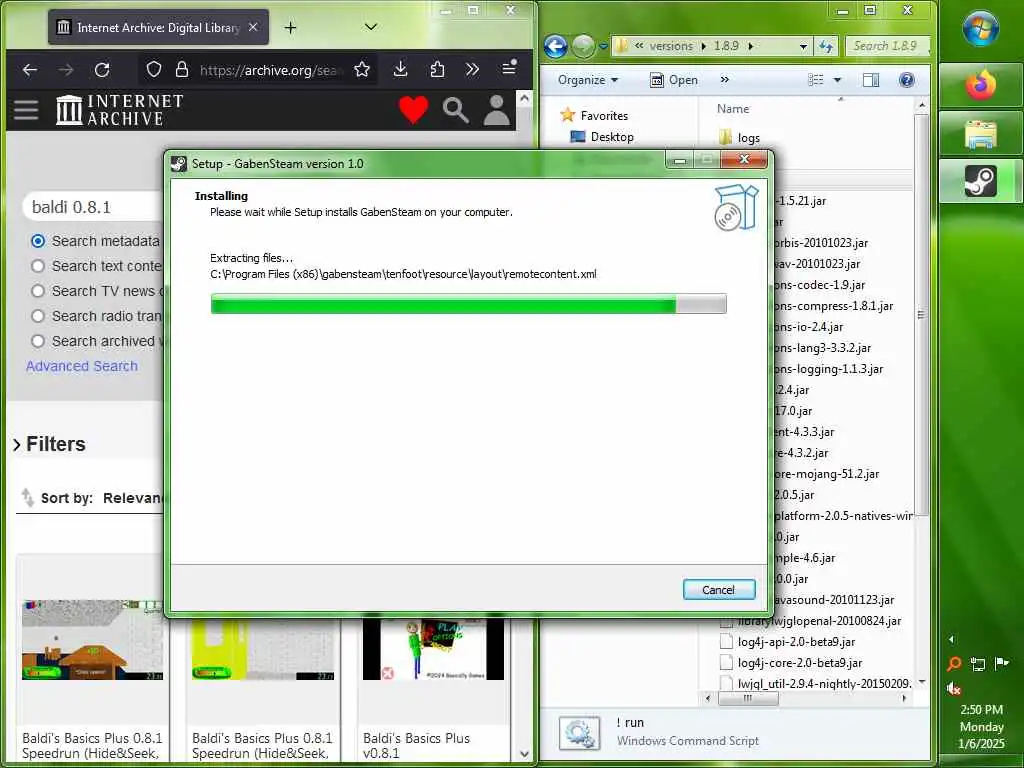Switch to Firefox from taskbar
The height and width of the screenshot is (768, 1024).
pyautogui.click(x=981, y=86)
